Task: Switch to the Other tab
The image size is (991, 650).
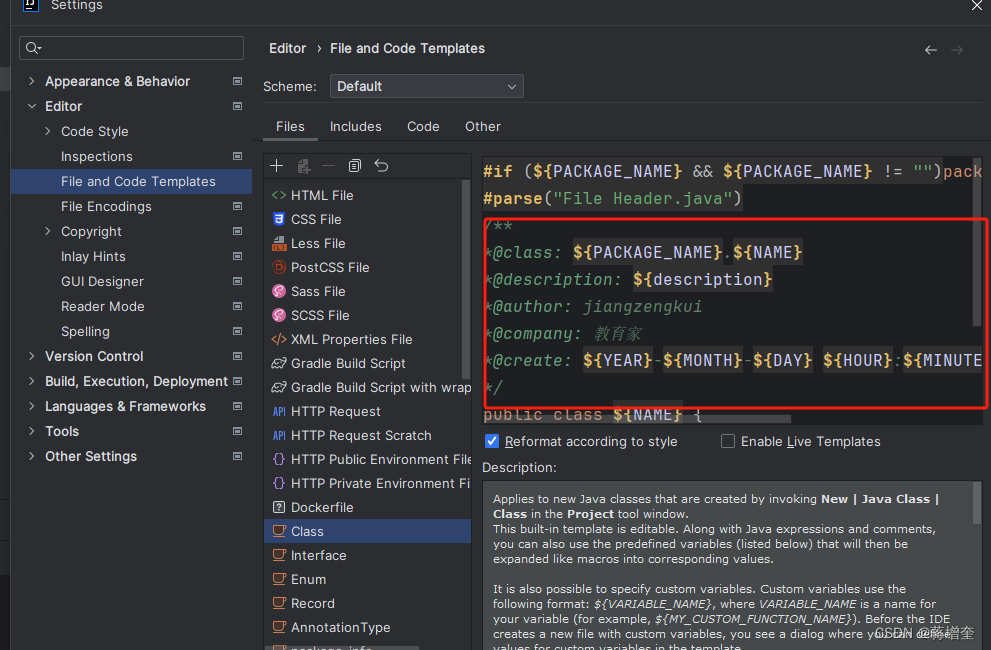Action: pyautogui.click(x=483, y=126)
